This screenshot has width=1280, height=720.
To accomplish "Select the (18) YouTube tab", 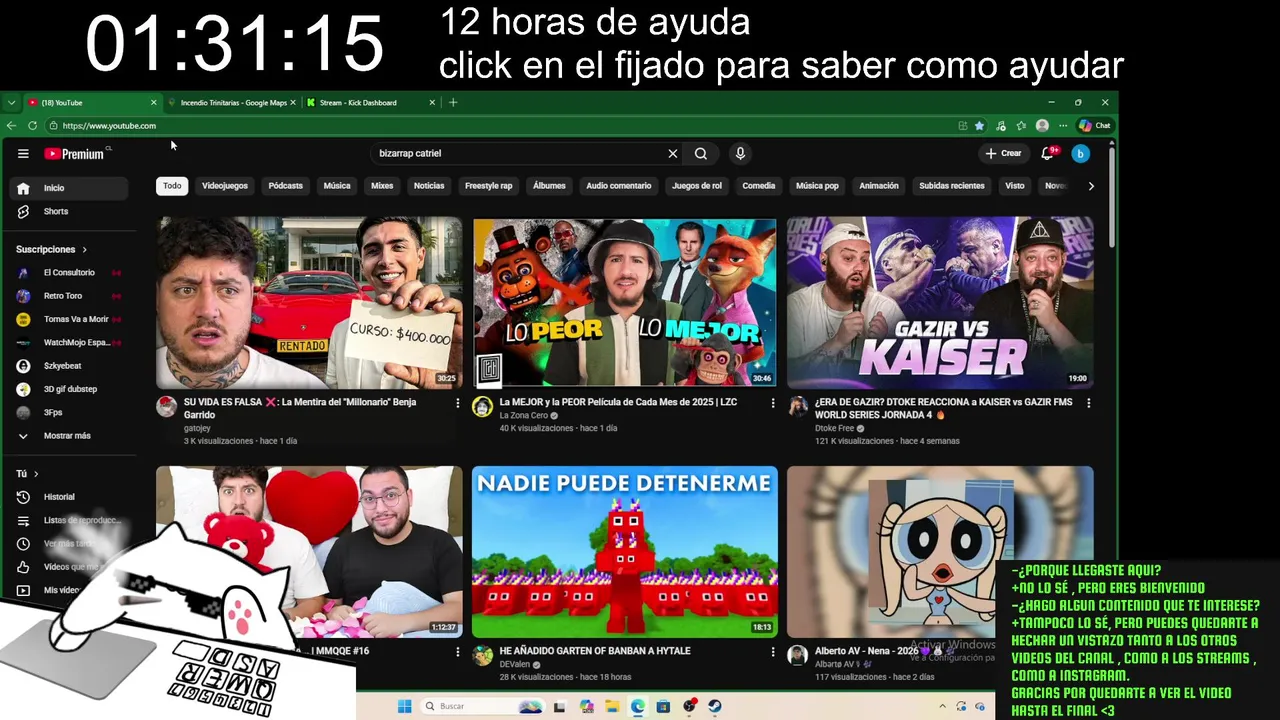I will (x=92, y=102).
